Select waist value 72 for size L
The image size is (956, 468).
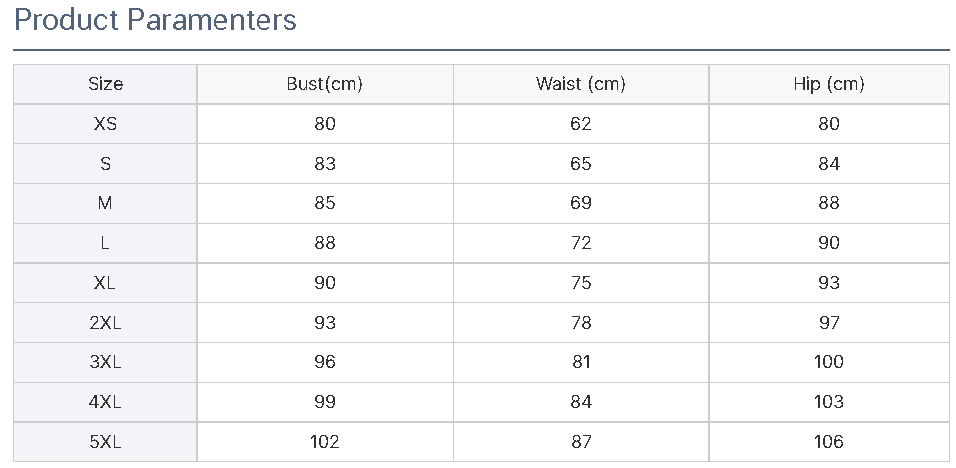581,243
